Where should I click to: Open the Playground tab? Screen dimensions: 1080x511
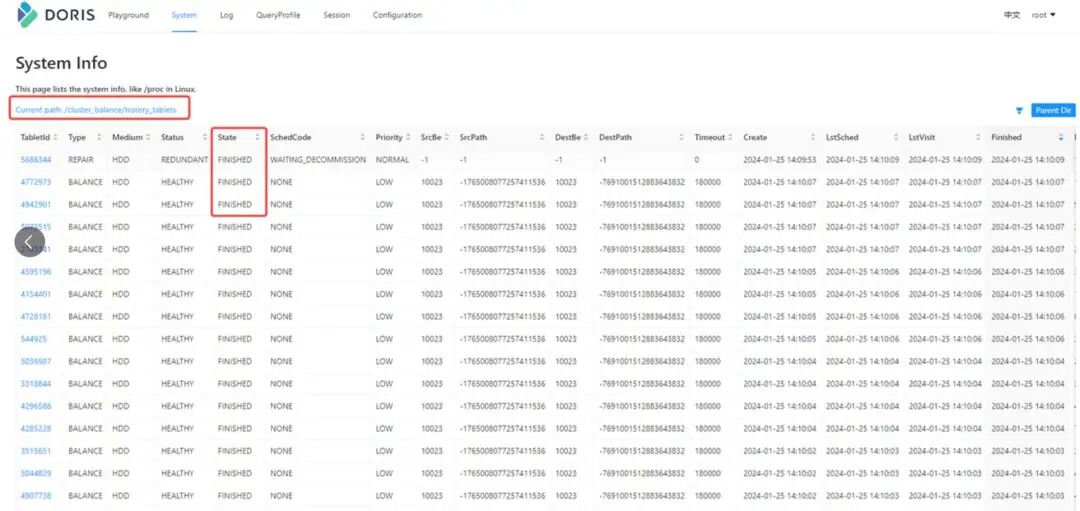pyautogui.click(x=128, y=15)
